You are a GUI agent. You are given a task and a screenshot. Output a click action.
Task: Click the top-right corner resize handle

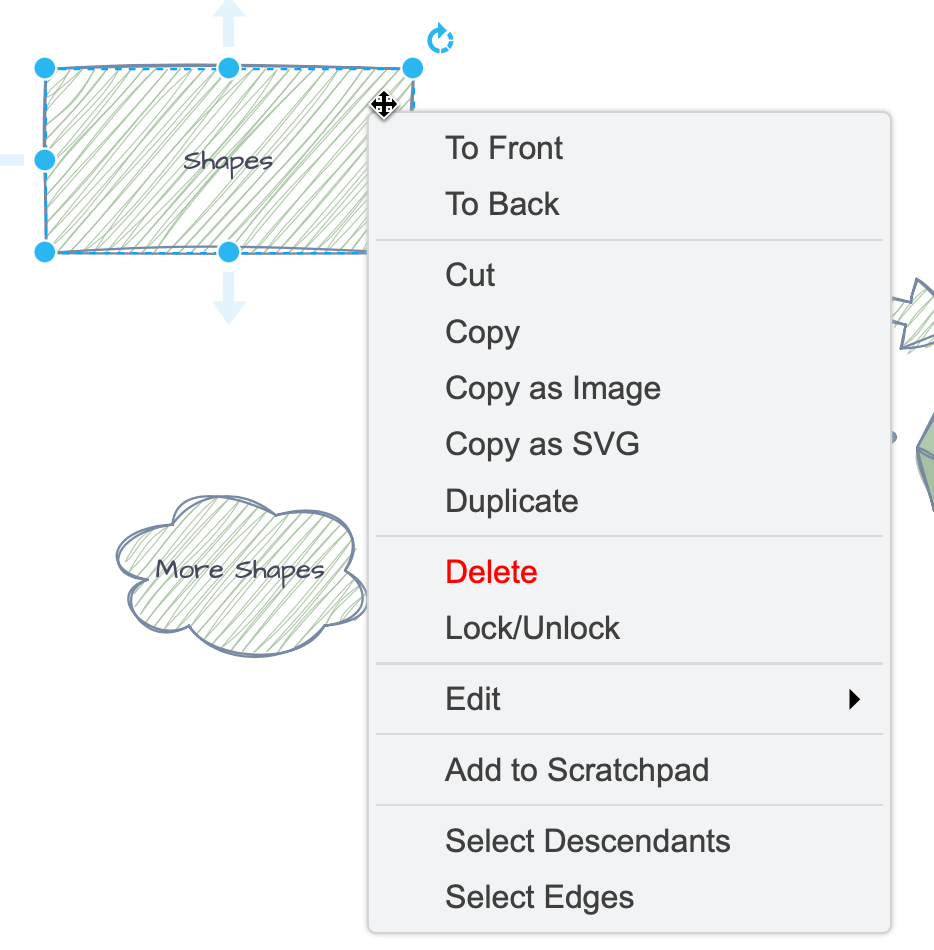coord(413,67)
